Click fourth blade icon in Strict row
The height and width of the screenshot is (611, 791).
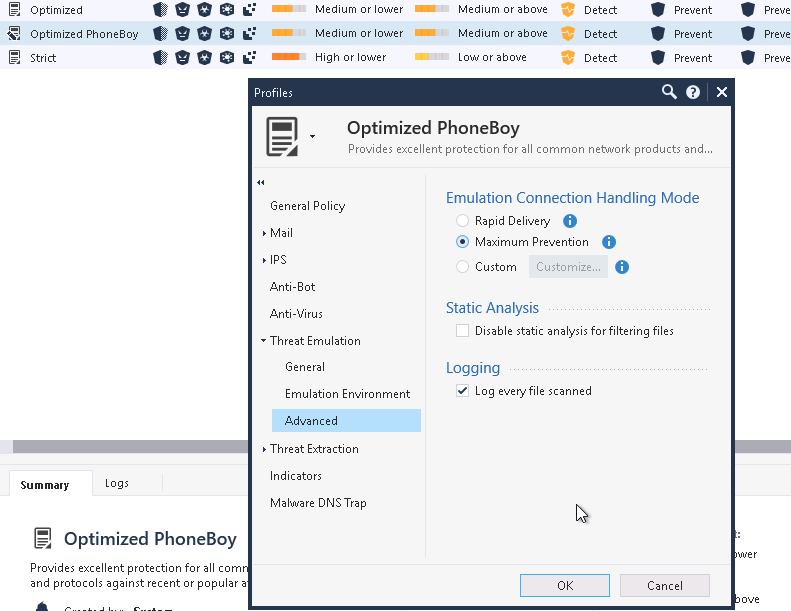click(x=227, y=58)
